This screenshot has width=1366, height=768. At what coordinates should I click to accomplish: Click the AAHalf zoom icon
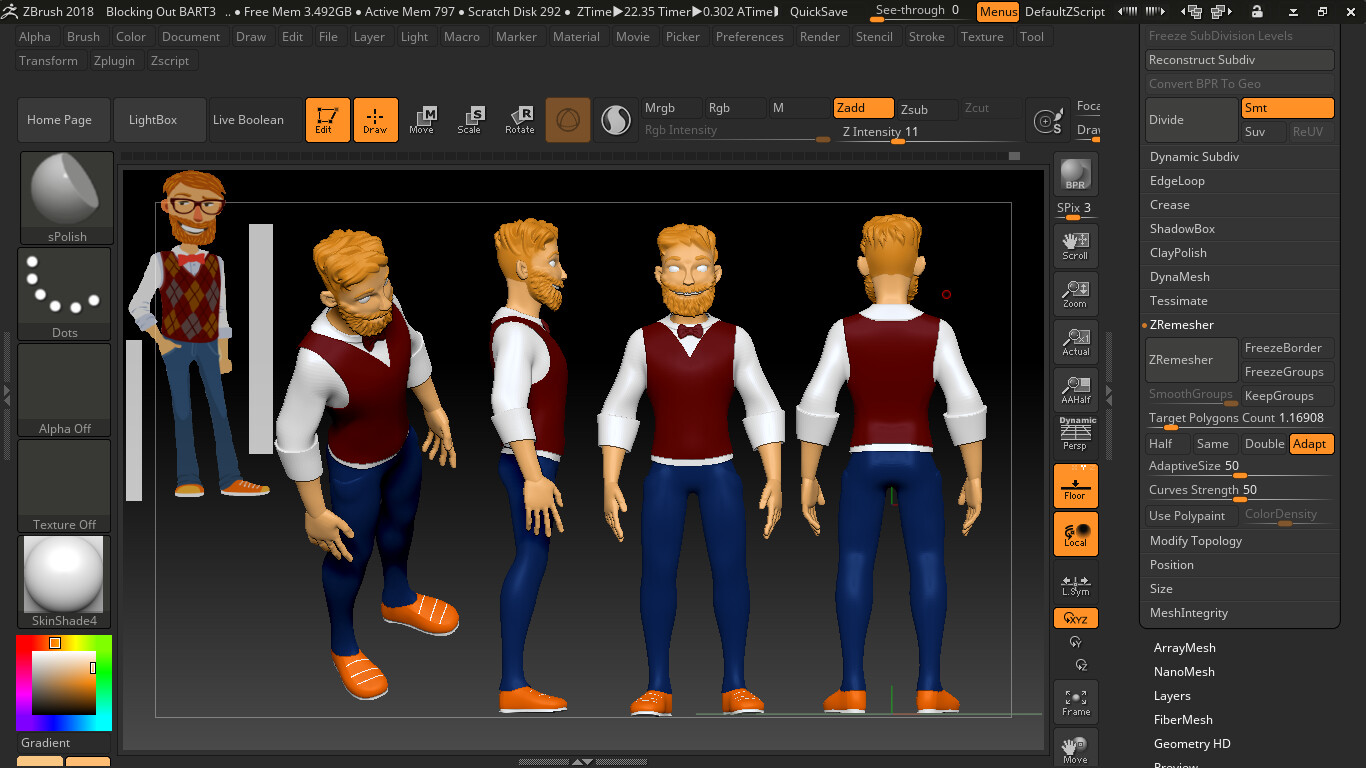pos(1076,390)
